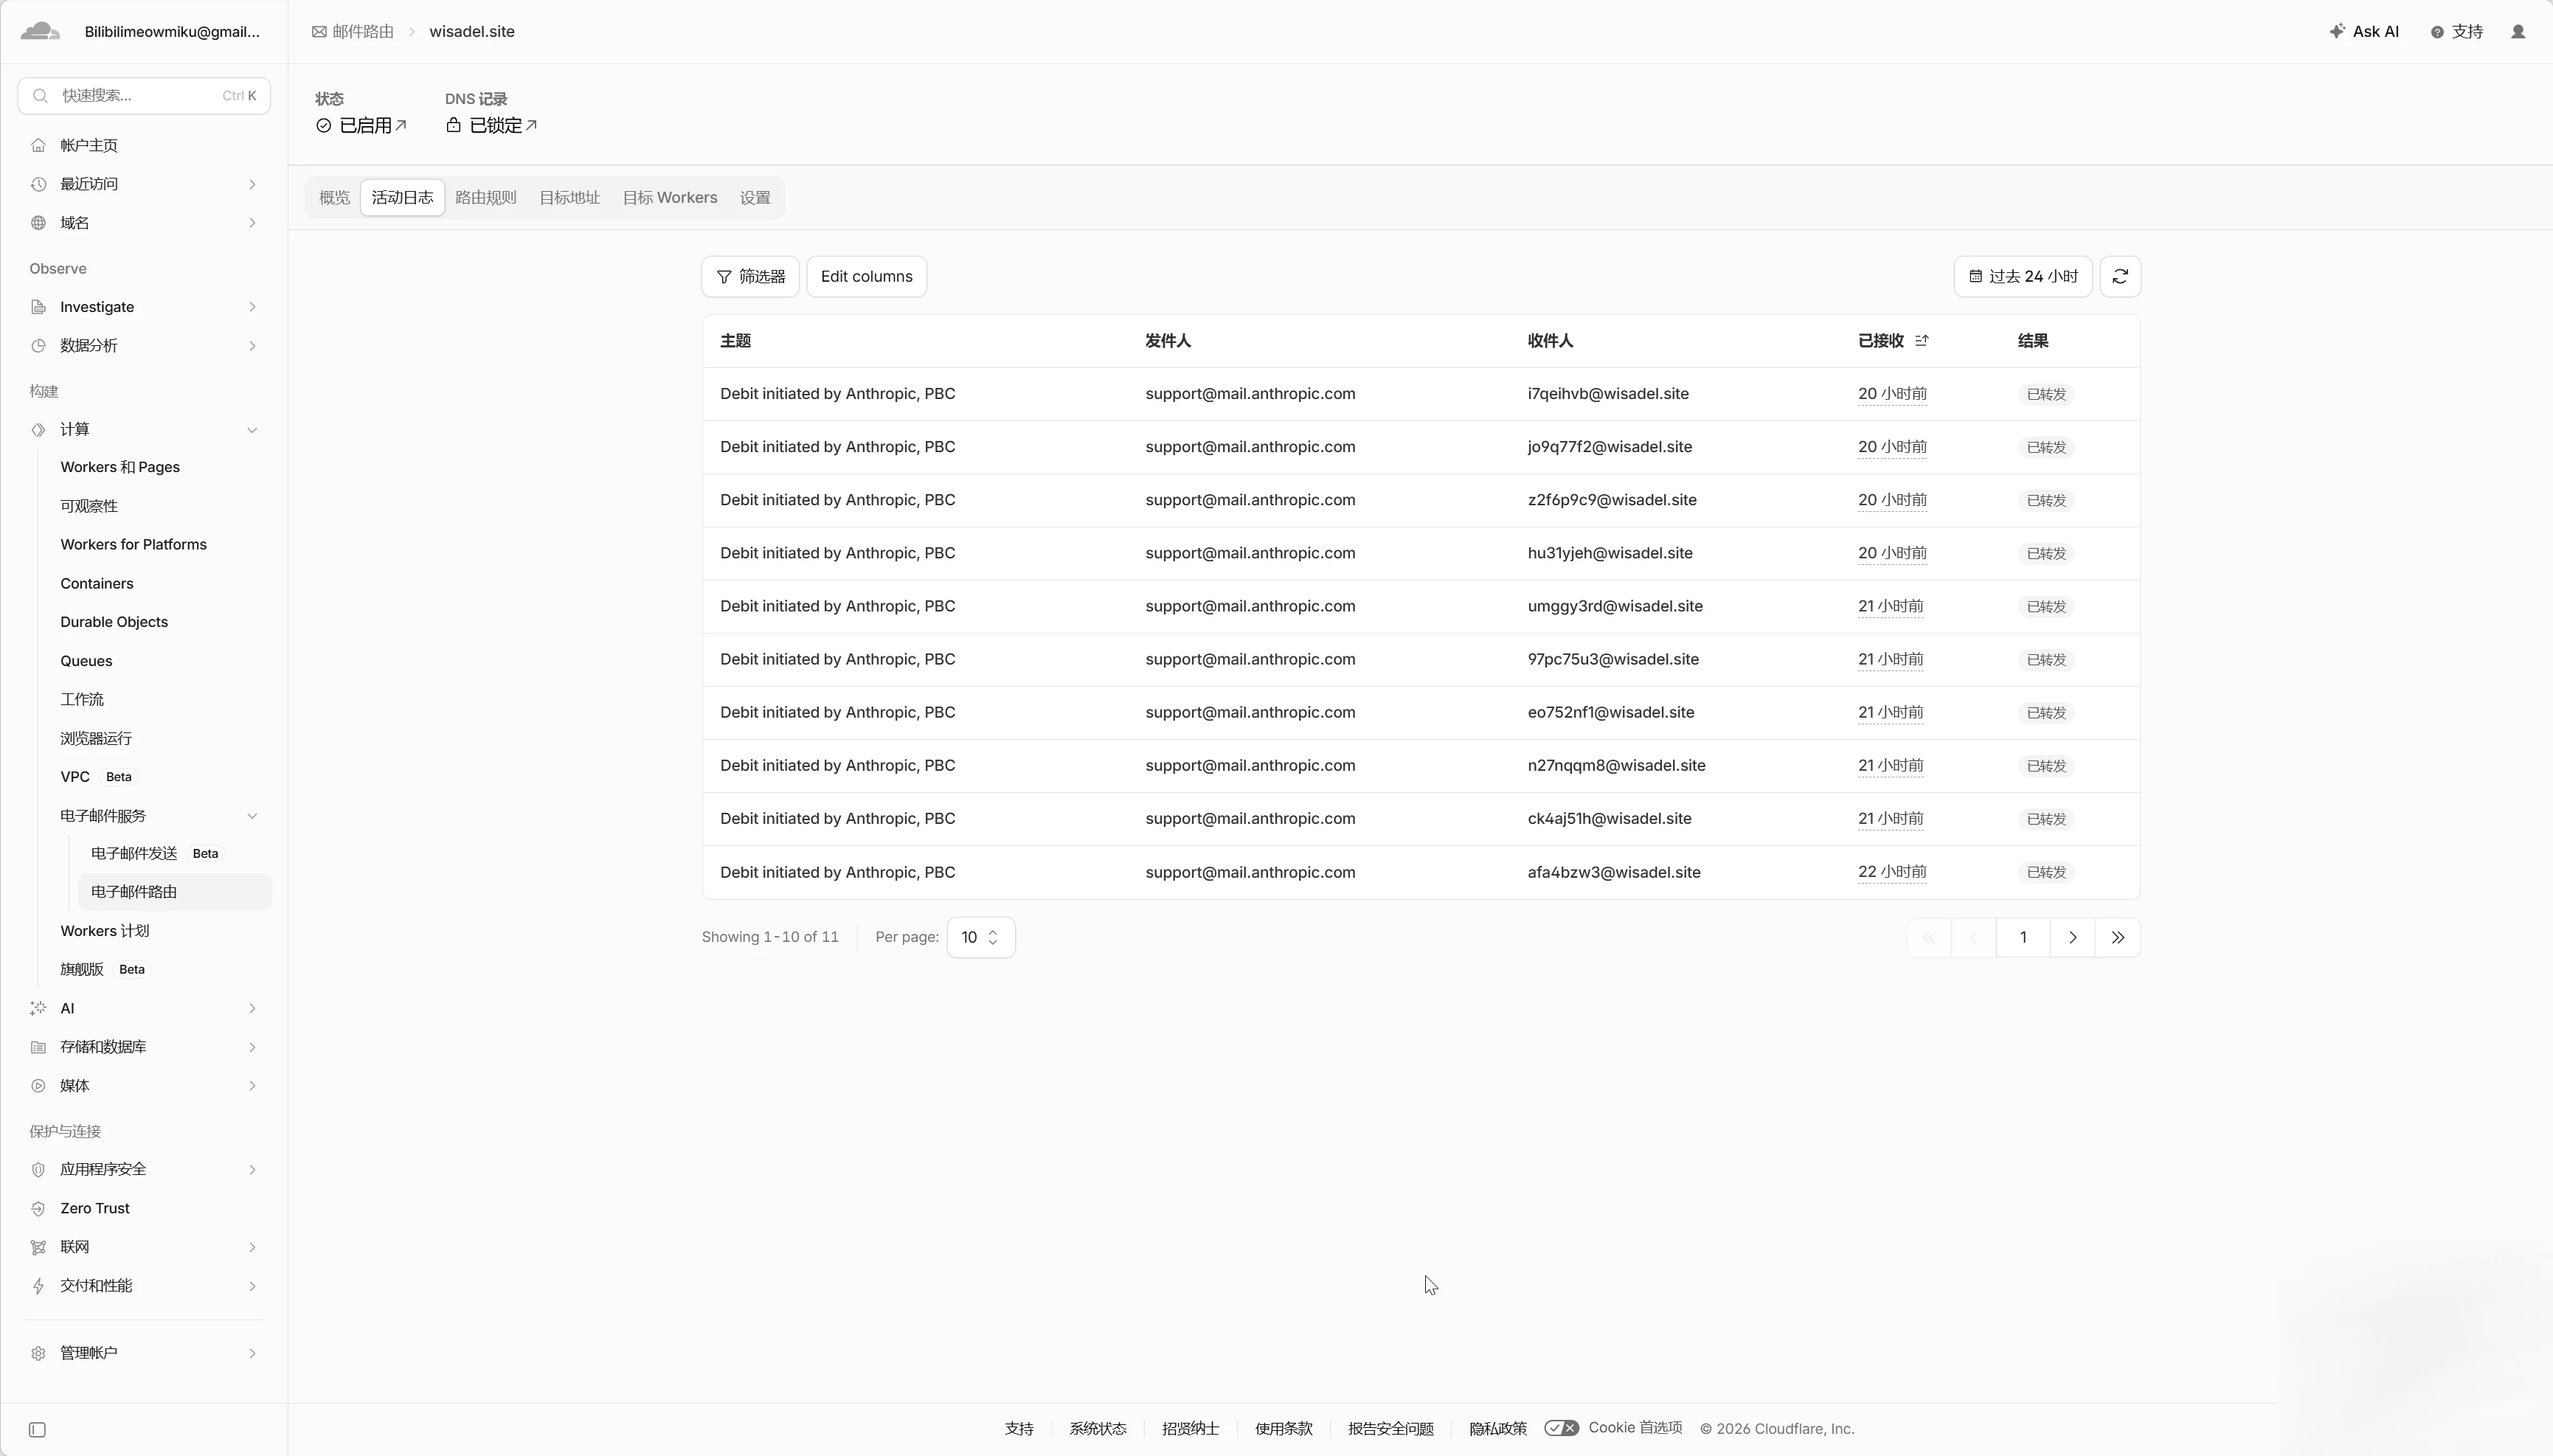Image resolution: width=2553 pixels, height=1456 pixels.
Task: Switch to the 概览 tab
Action: [x=334, y=198]
